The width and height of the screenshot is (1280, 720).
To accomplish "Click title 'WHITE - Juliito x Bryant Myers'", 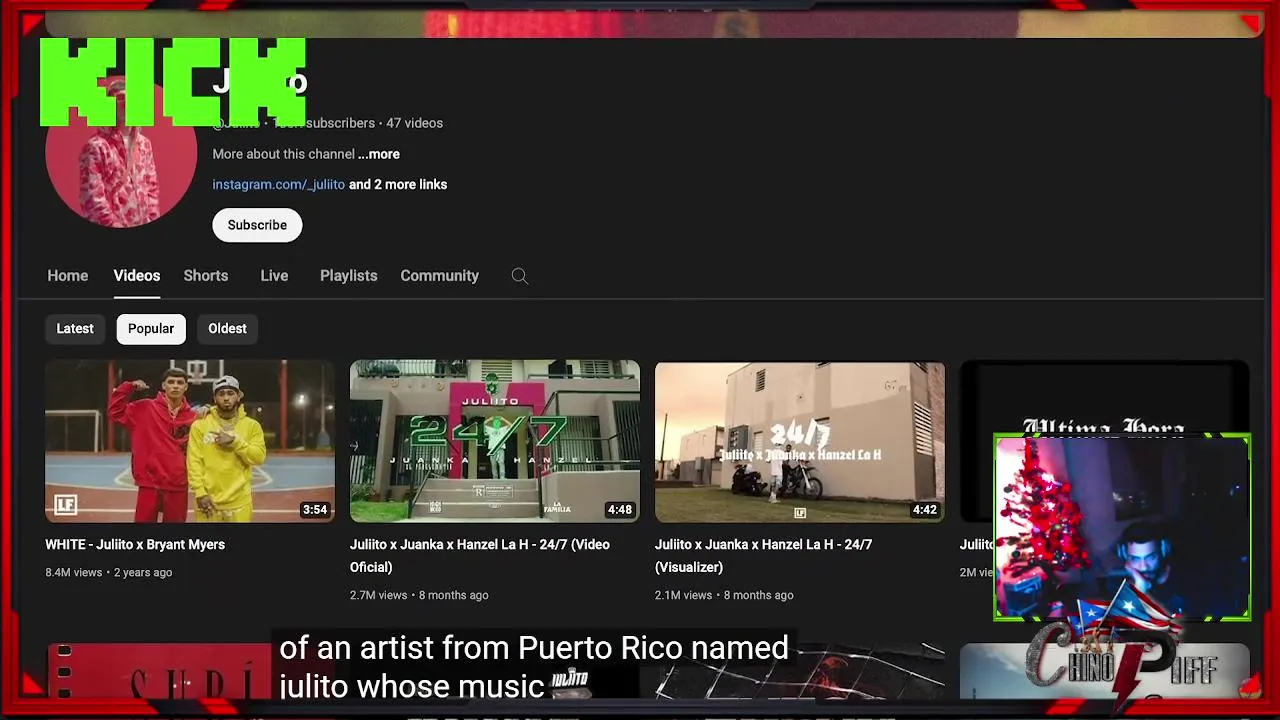I will click(x=135, y=545).
